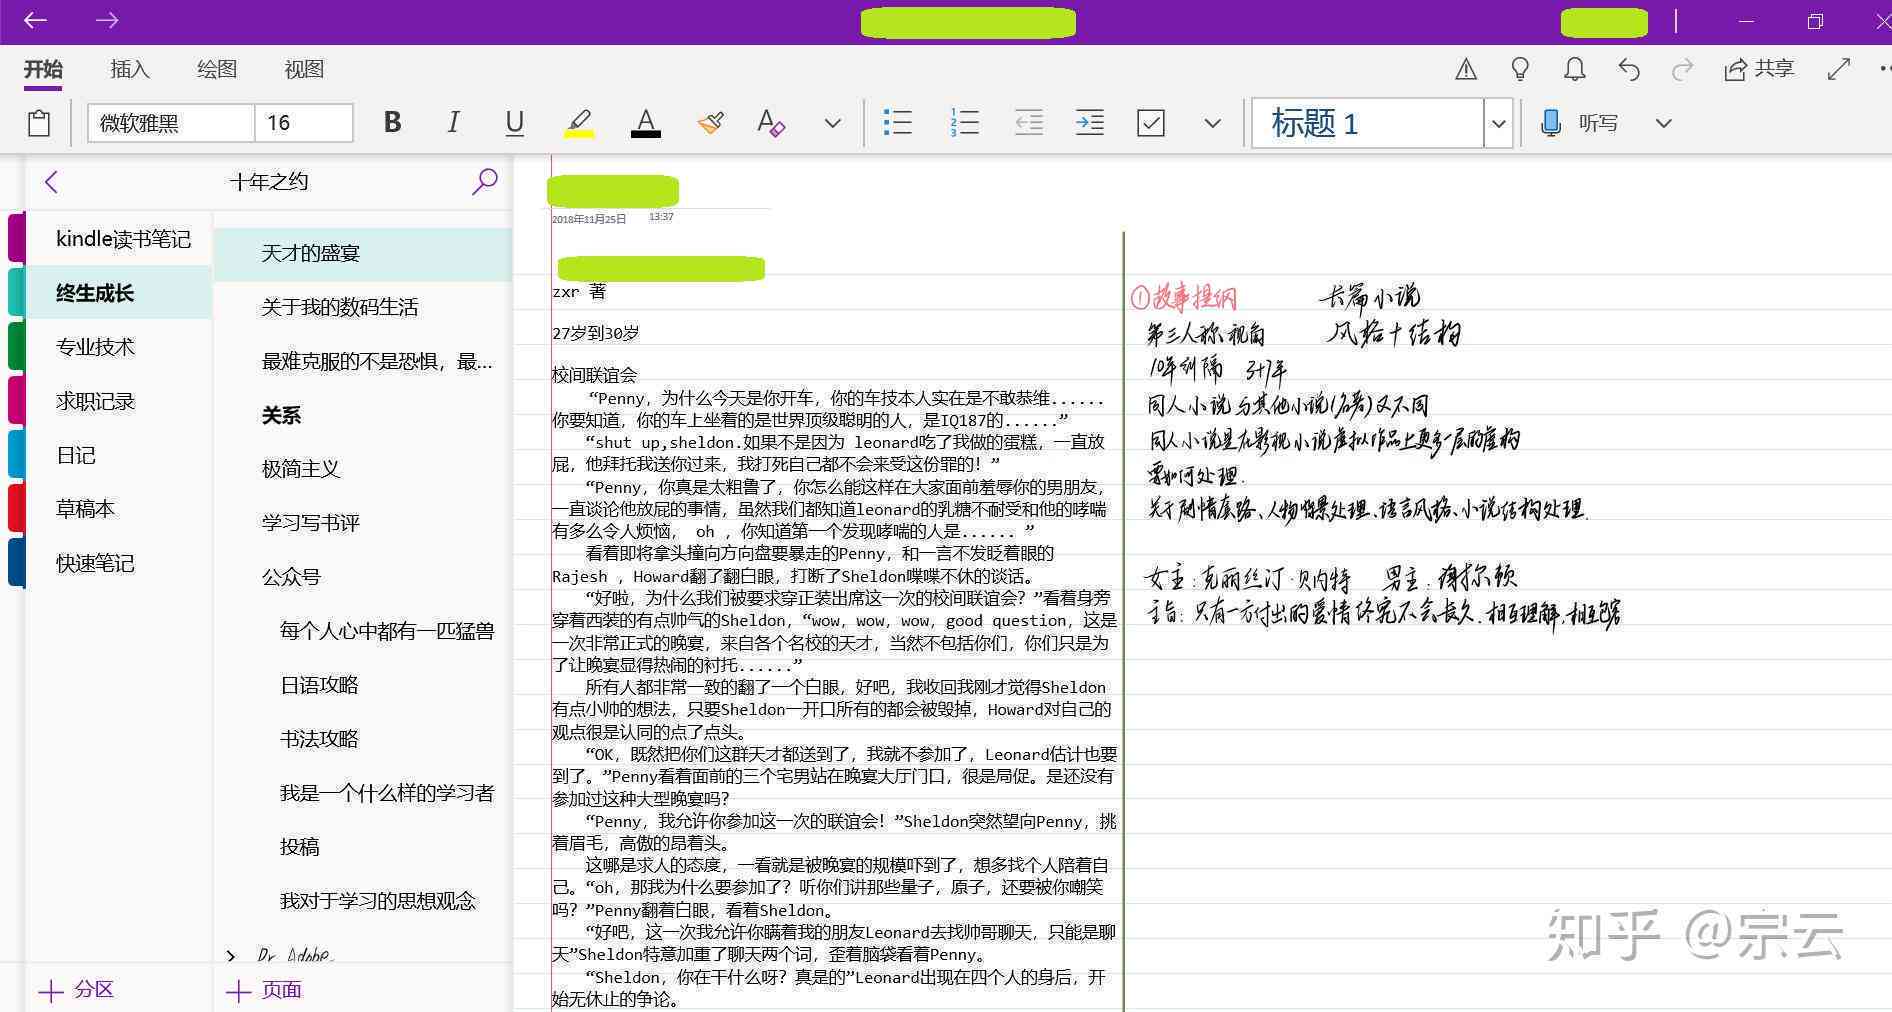Image resolution: width=1892 pixels, height=1012 pixels.
Task: Open the page 关系
Action: click(363, 415)
